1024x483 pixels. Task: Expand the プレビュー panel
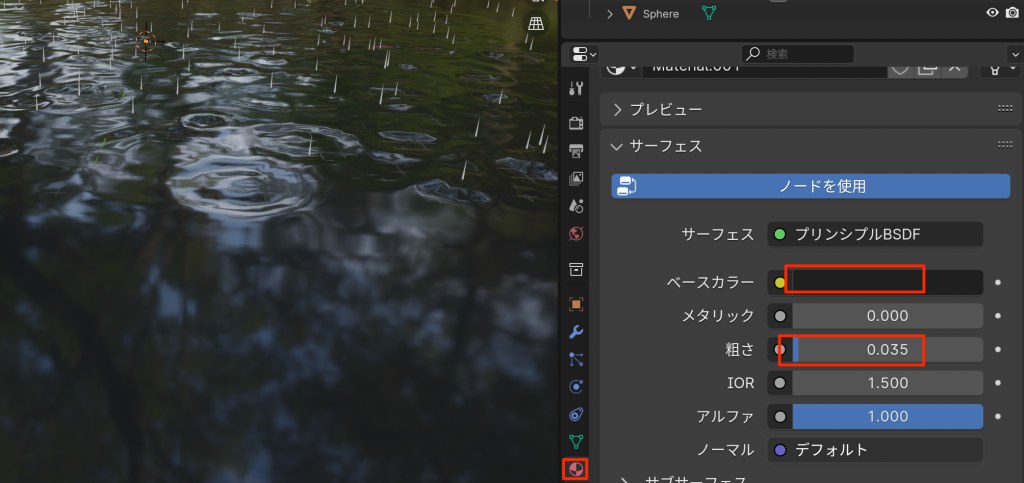pyautogui.click(x=617, y=109)
